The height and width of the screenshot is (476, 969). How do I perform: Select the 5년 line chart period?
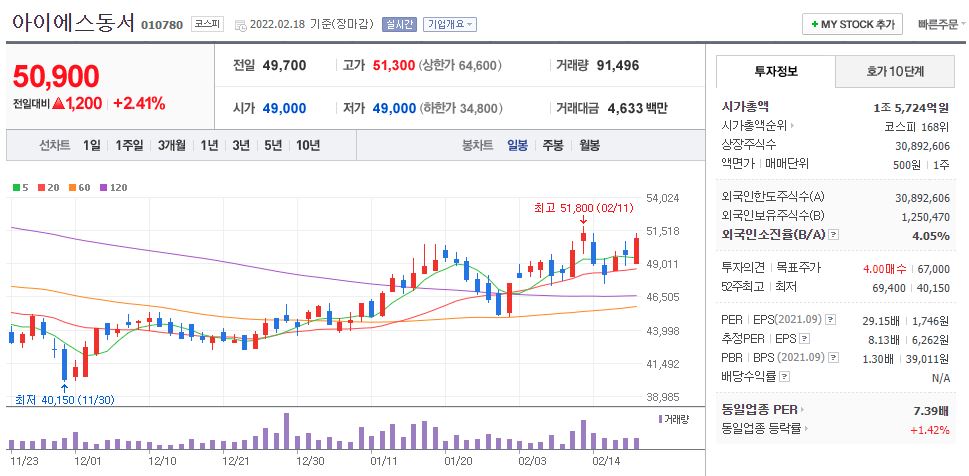273,146
